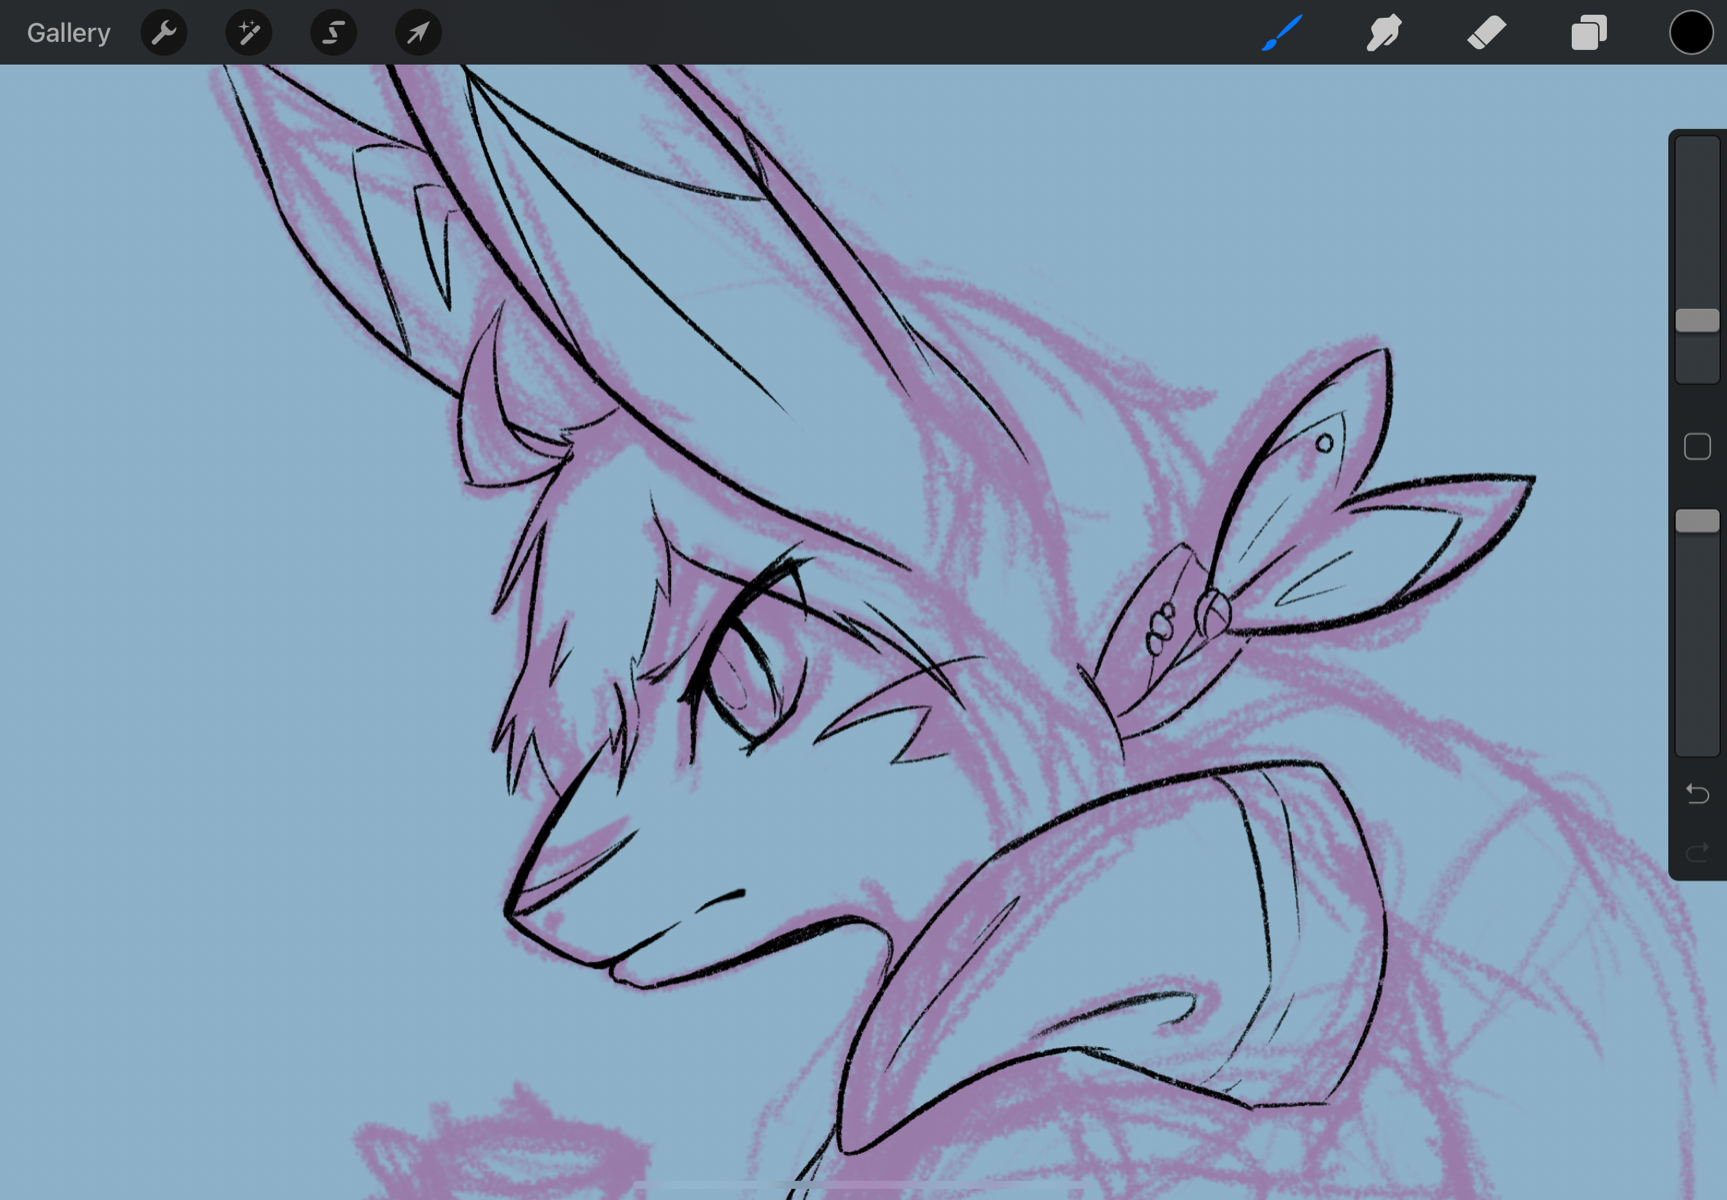Open the Actions wrench menu
1727x1200 pixels.
pos(164,33)
